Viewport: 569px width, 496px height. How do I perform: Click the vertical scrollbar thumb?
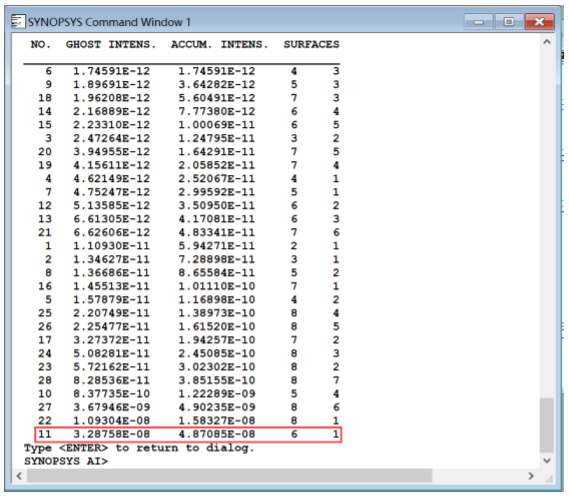tap(547, 425)
